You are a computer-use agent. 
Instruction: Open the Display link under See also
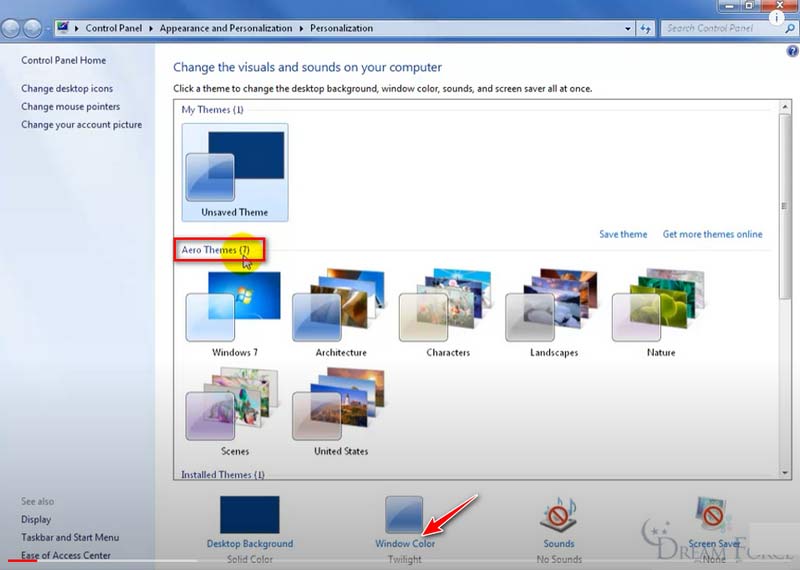pyautogui.click(x=36, y=519)
